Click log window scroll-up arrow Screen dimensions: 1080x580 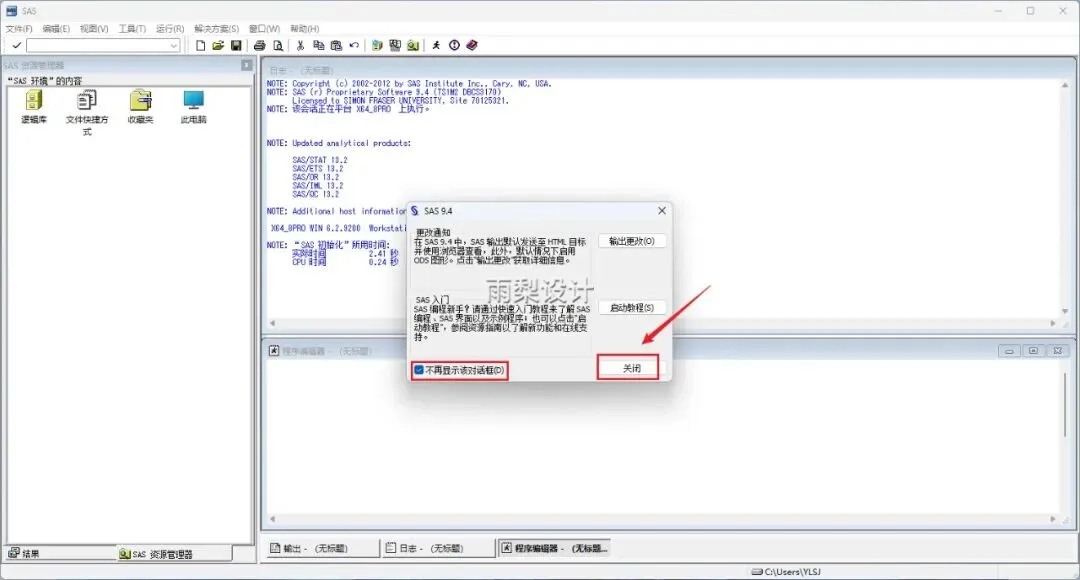pyautogui.click(x=1066, y=85)
